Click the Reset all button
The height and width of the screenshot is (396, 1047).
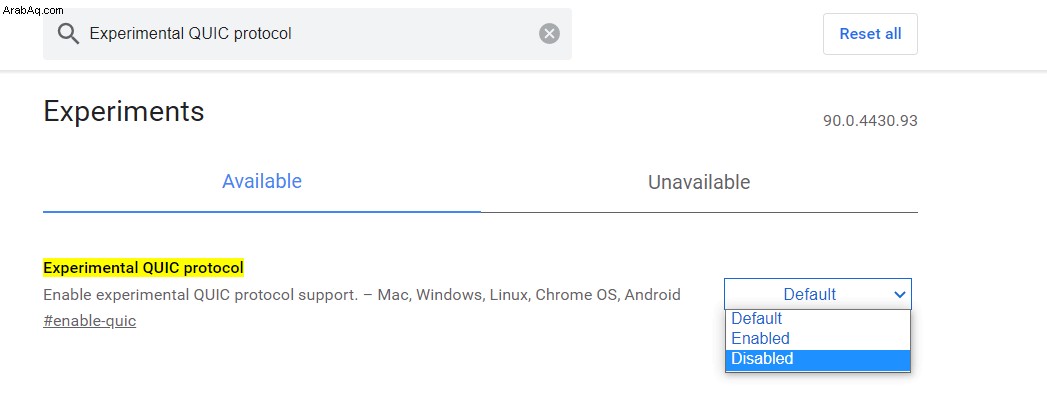click(870, 34)
